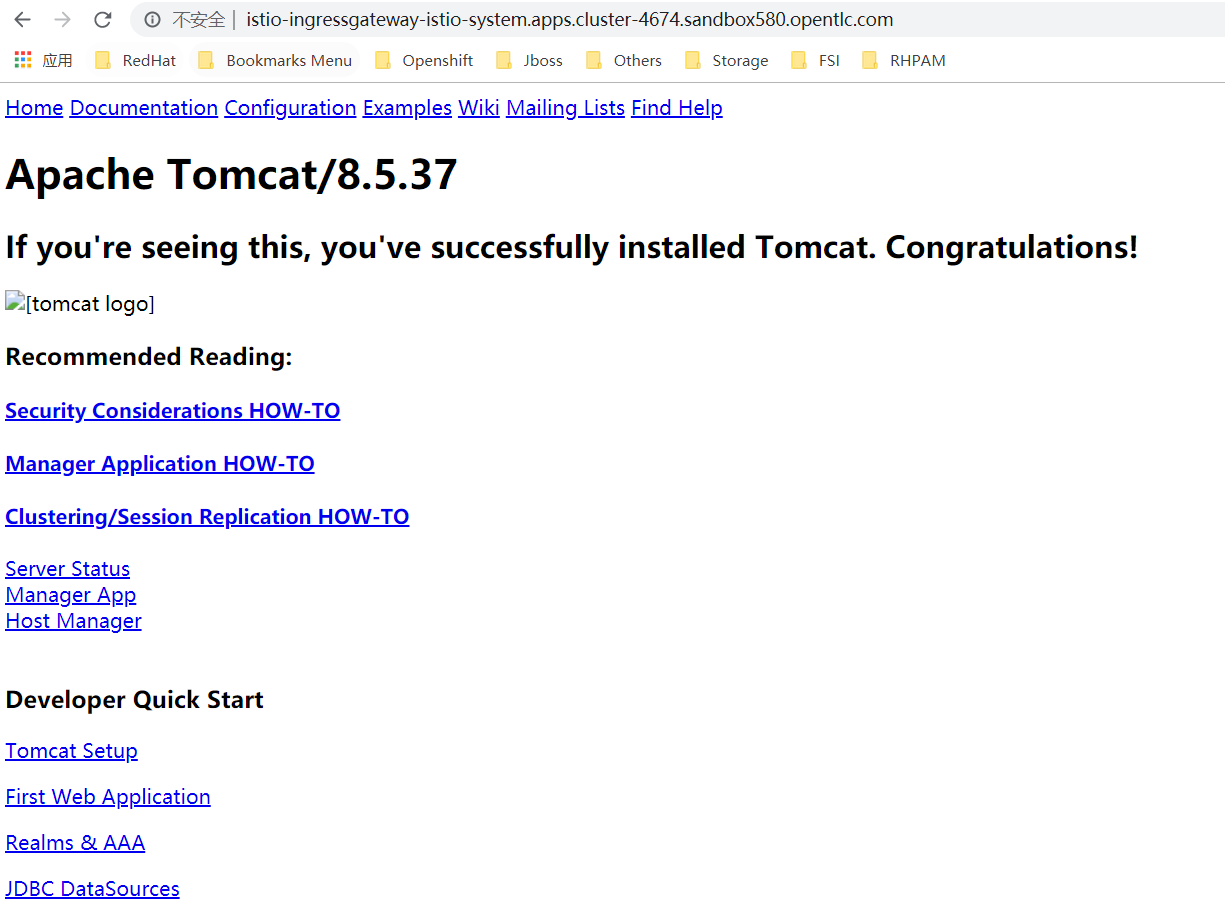Open the Tomcat Setup guide
Image resolution: width=1225 pixels, height=914 pixels.
71,751
